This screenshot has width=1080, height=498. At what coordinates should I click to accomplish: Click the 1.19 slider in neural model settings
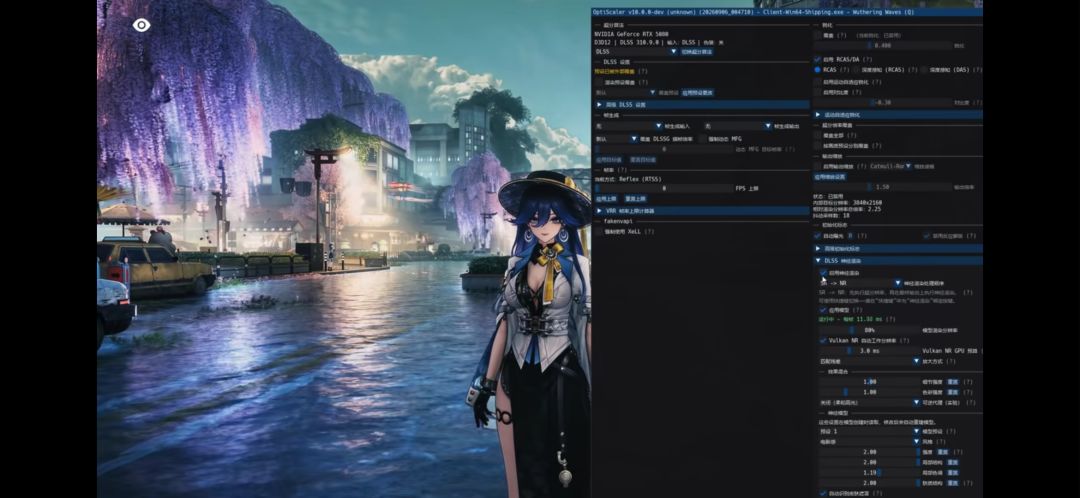869,473
